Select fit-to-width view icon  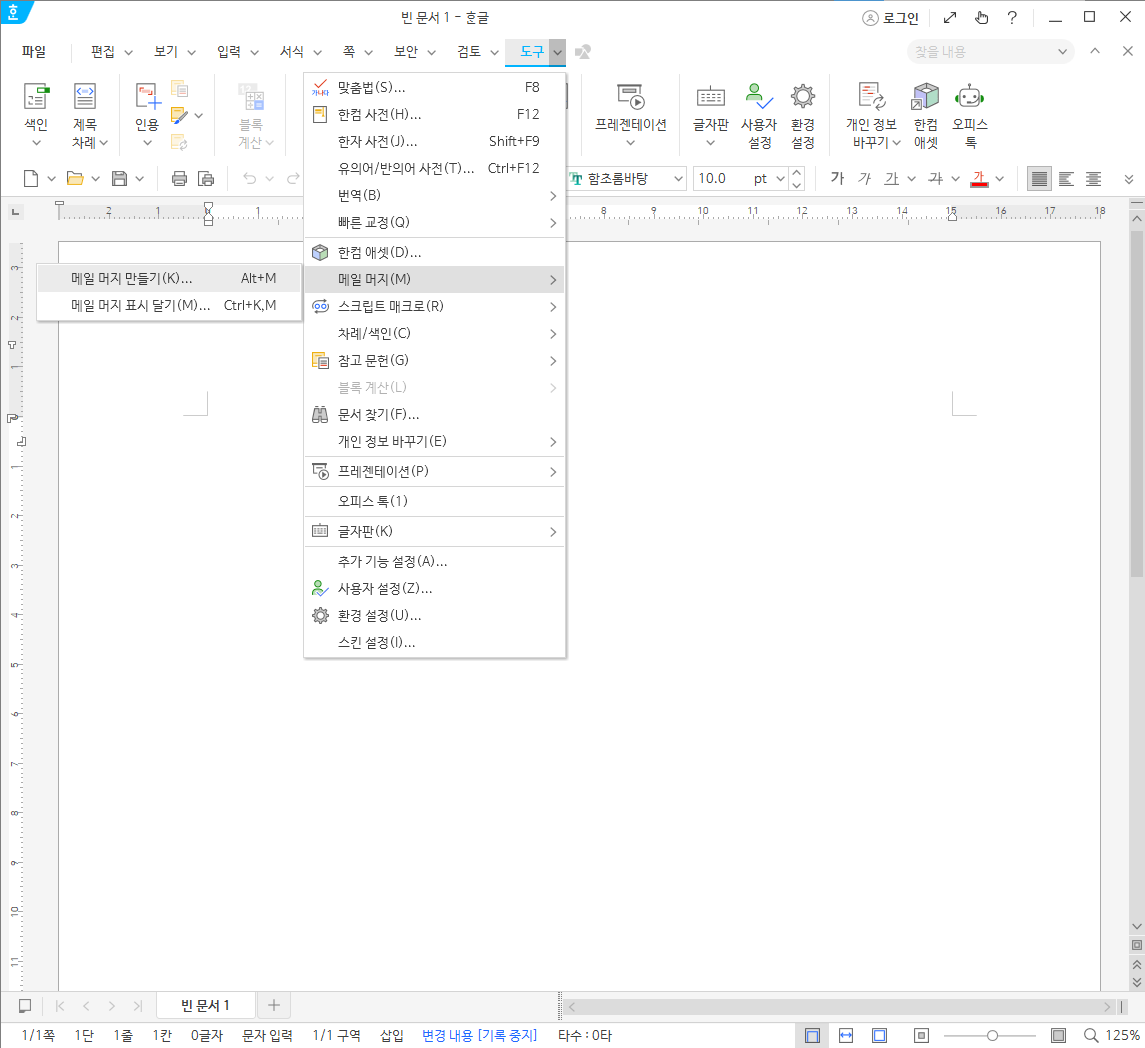(846, 1035)
